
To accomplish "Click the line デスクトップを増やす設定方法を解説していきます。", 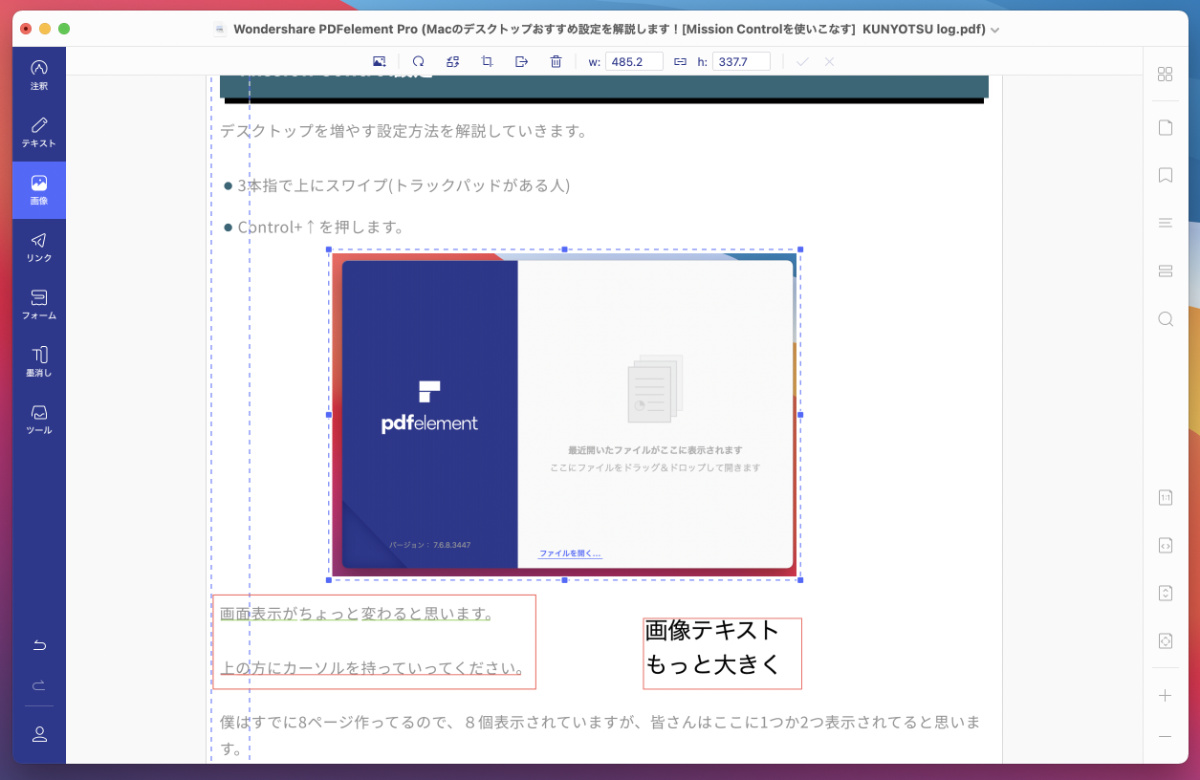I will coord(404,131).
